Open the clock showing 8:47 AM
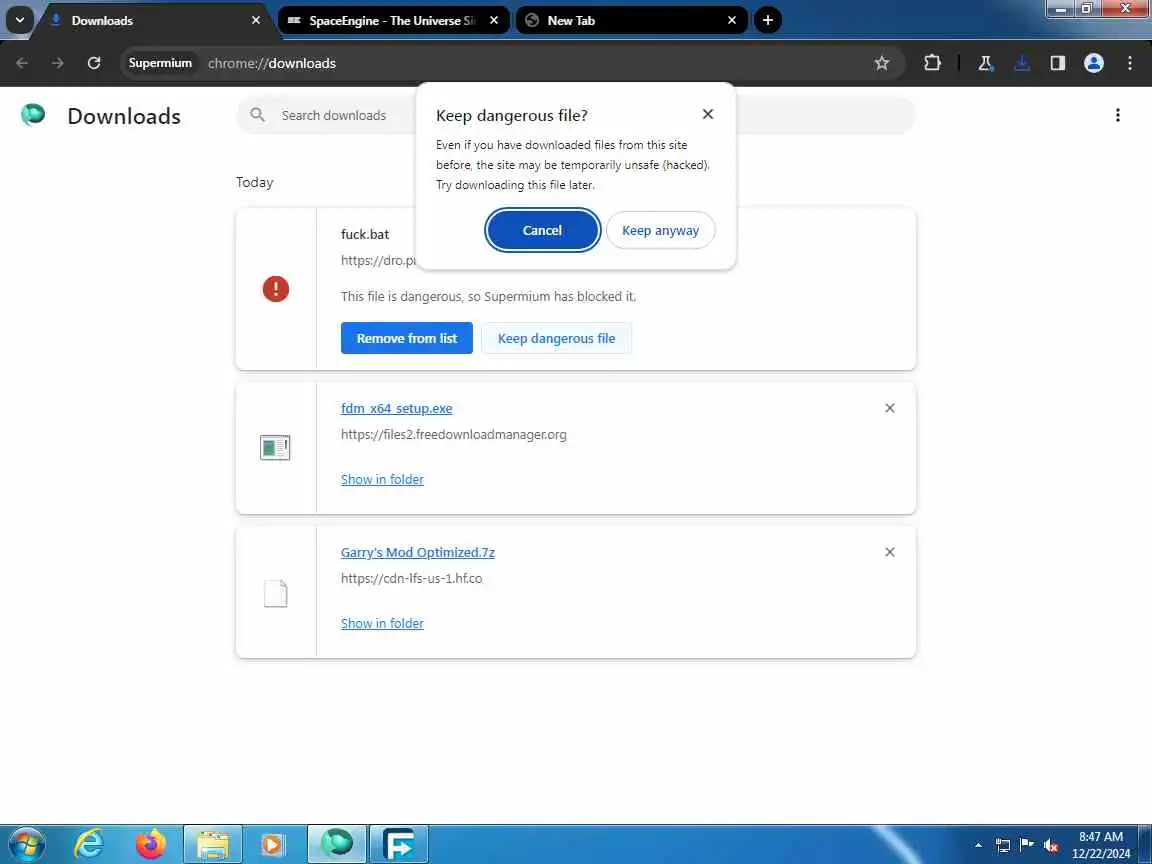 point(1101,845)
